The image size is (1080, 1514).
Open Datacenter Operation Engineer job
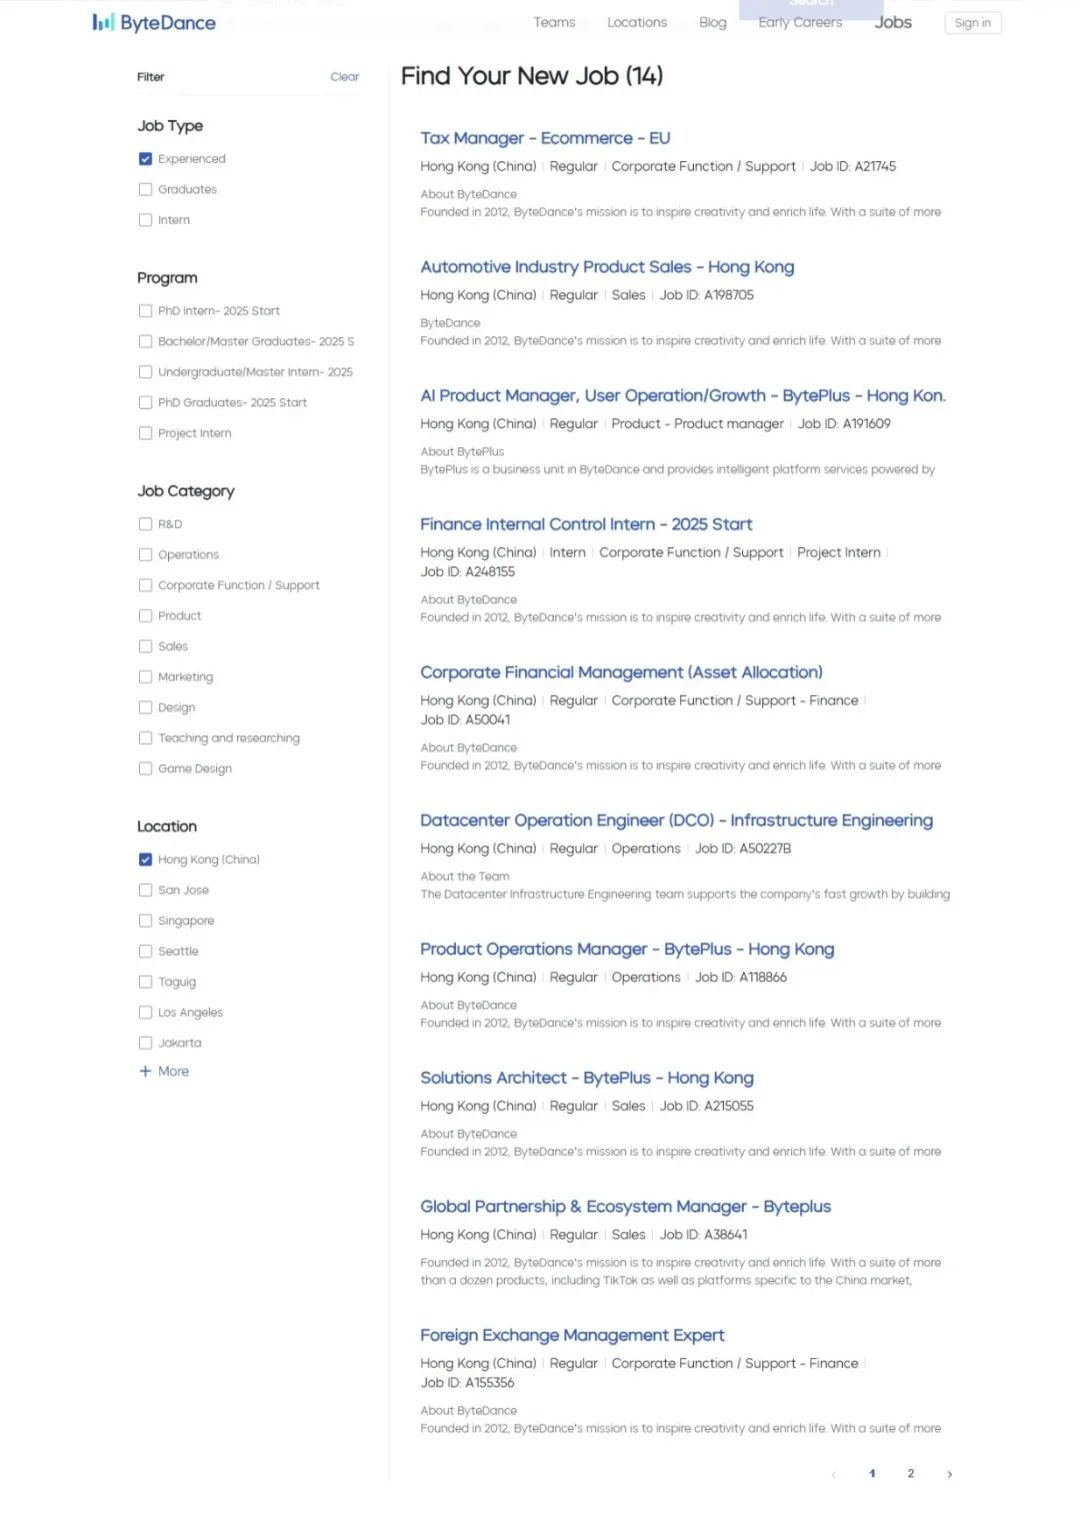pyautogui.click(x=676, y=820)
